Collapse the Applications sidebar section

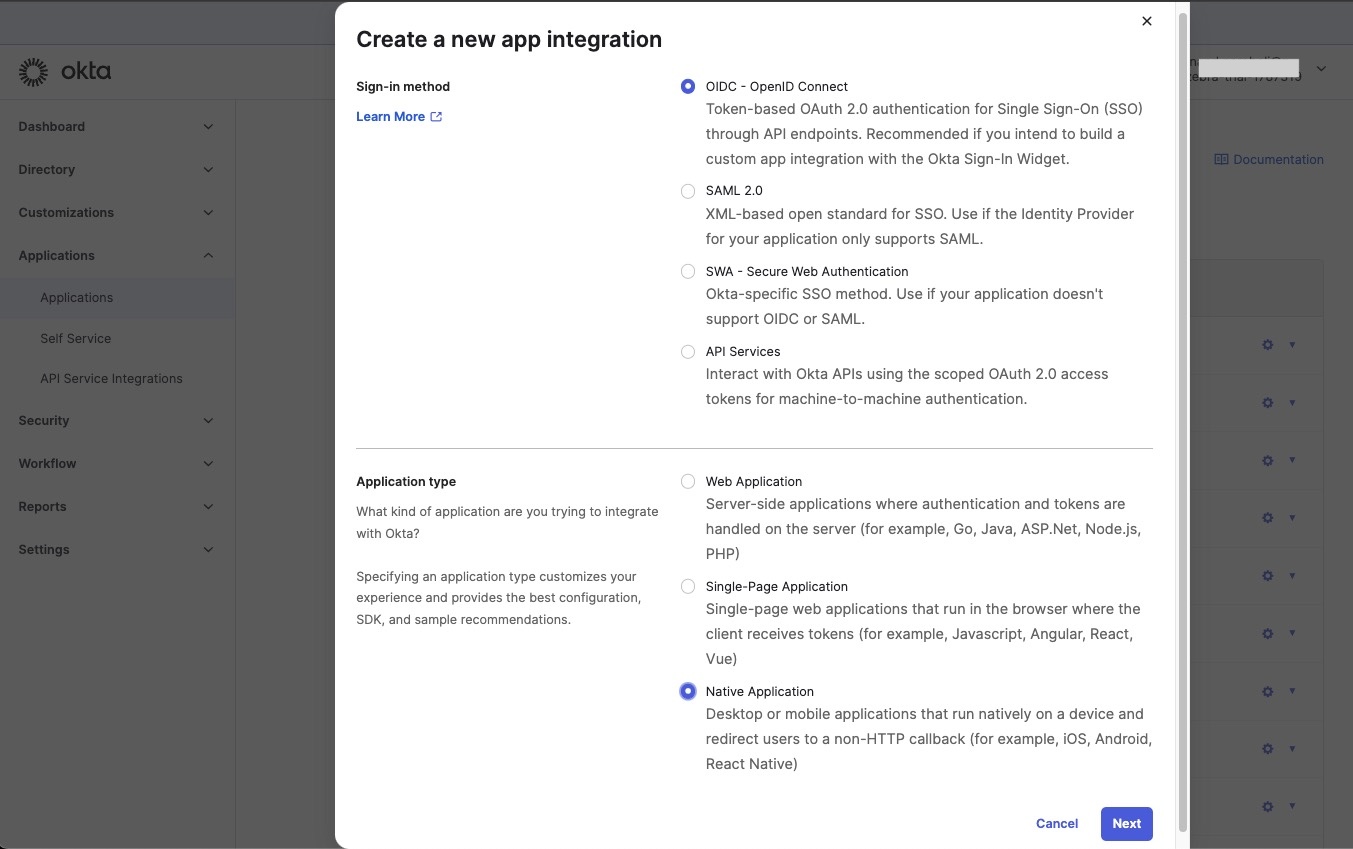(208, 256)
